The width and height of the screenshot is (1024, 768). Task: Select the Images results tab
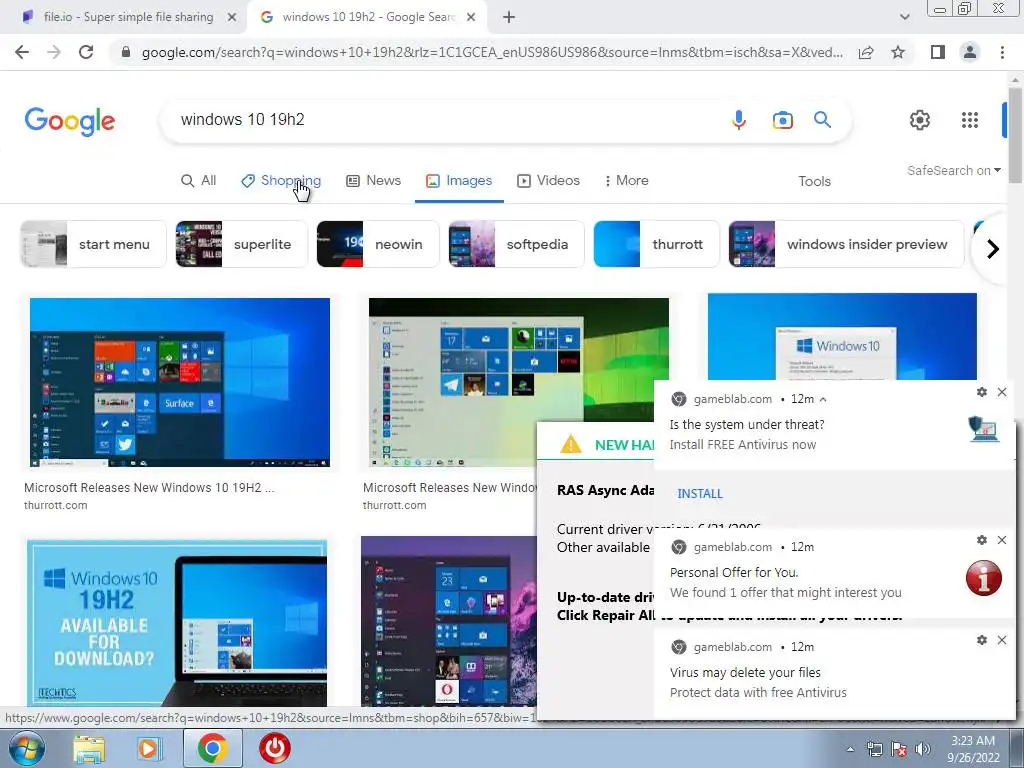pos(459,181)
